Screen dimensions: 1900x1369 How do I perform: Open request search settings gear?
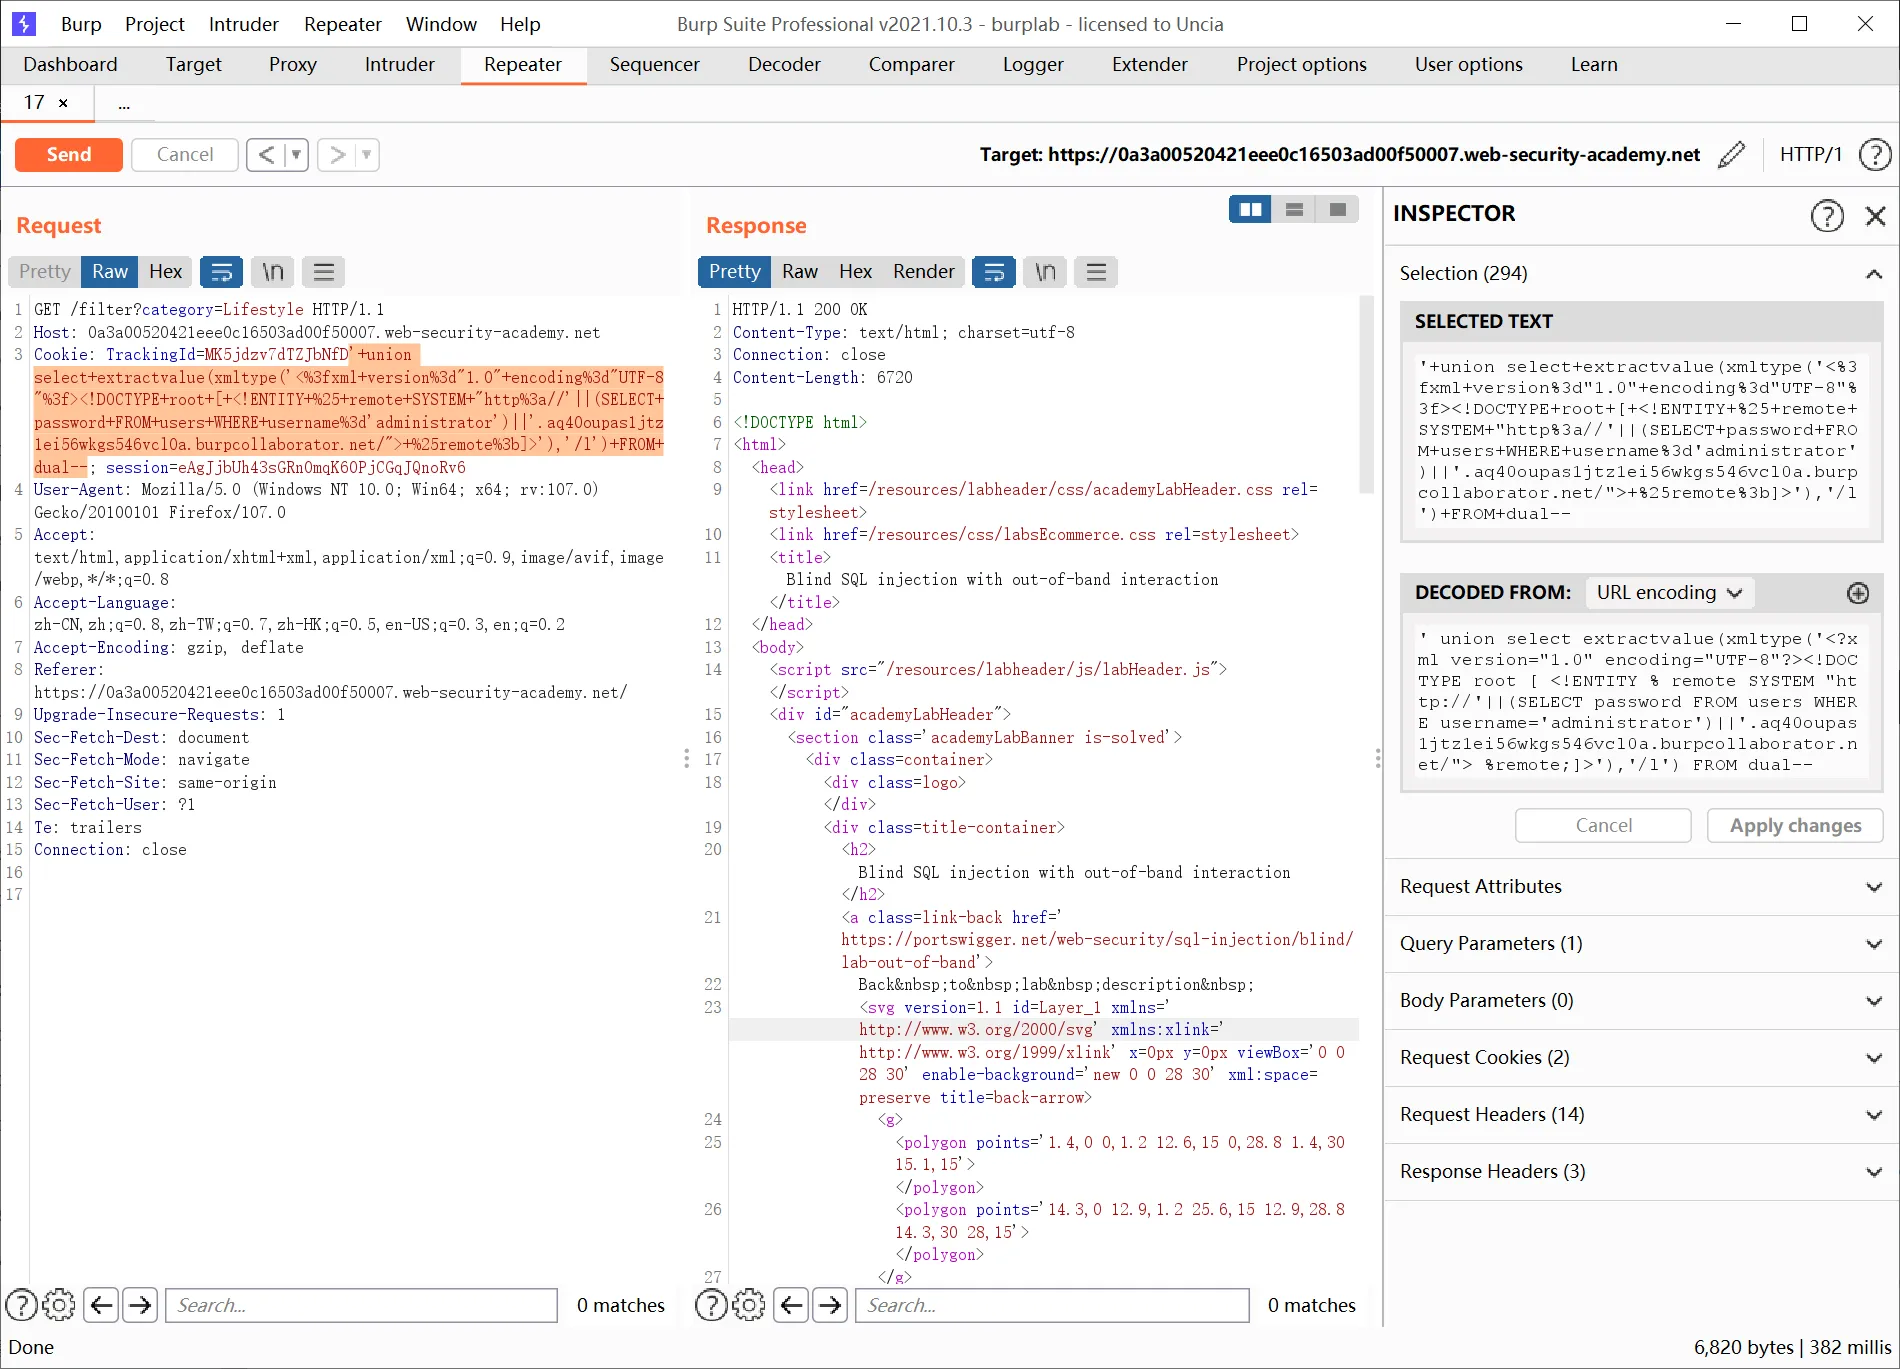point(59,1305)
